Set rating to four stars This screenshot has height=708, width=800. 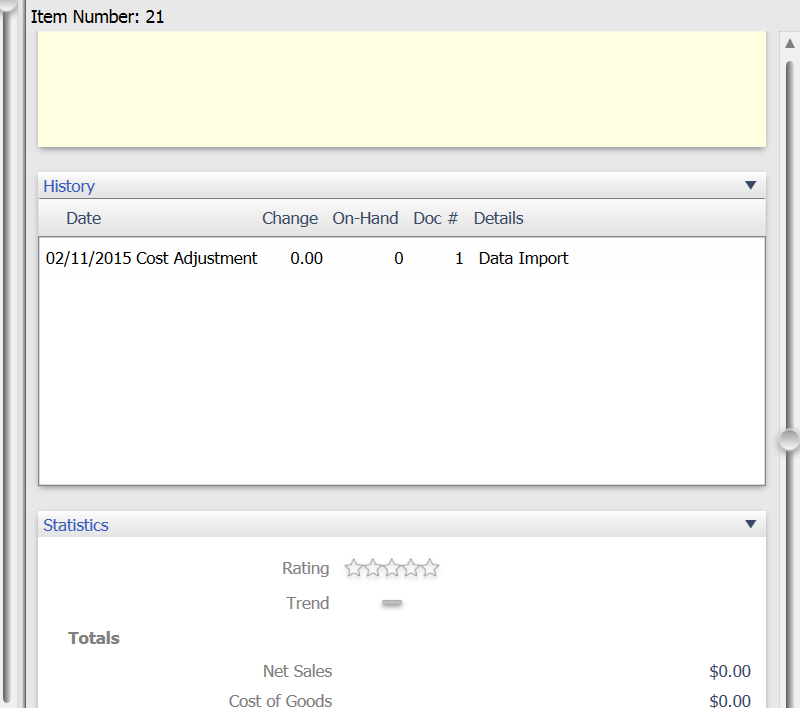(x=411, y=568)
